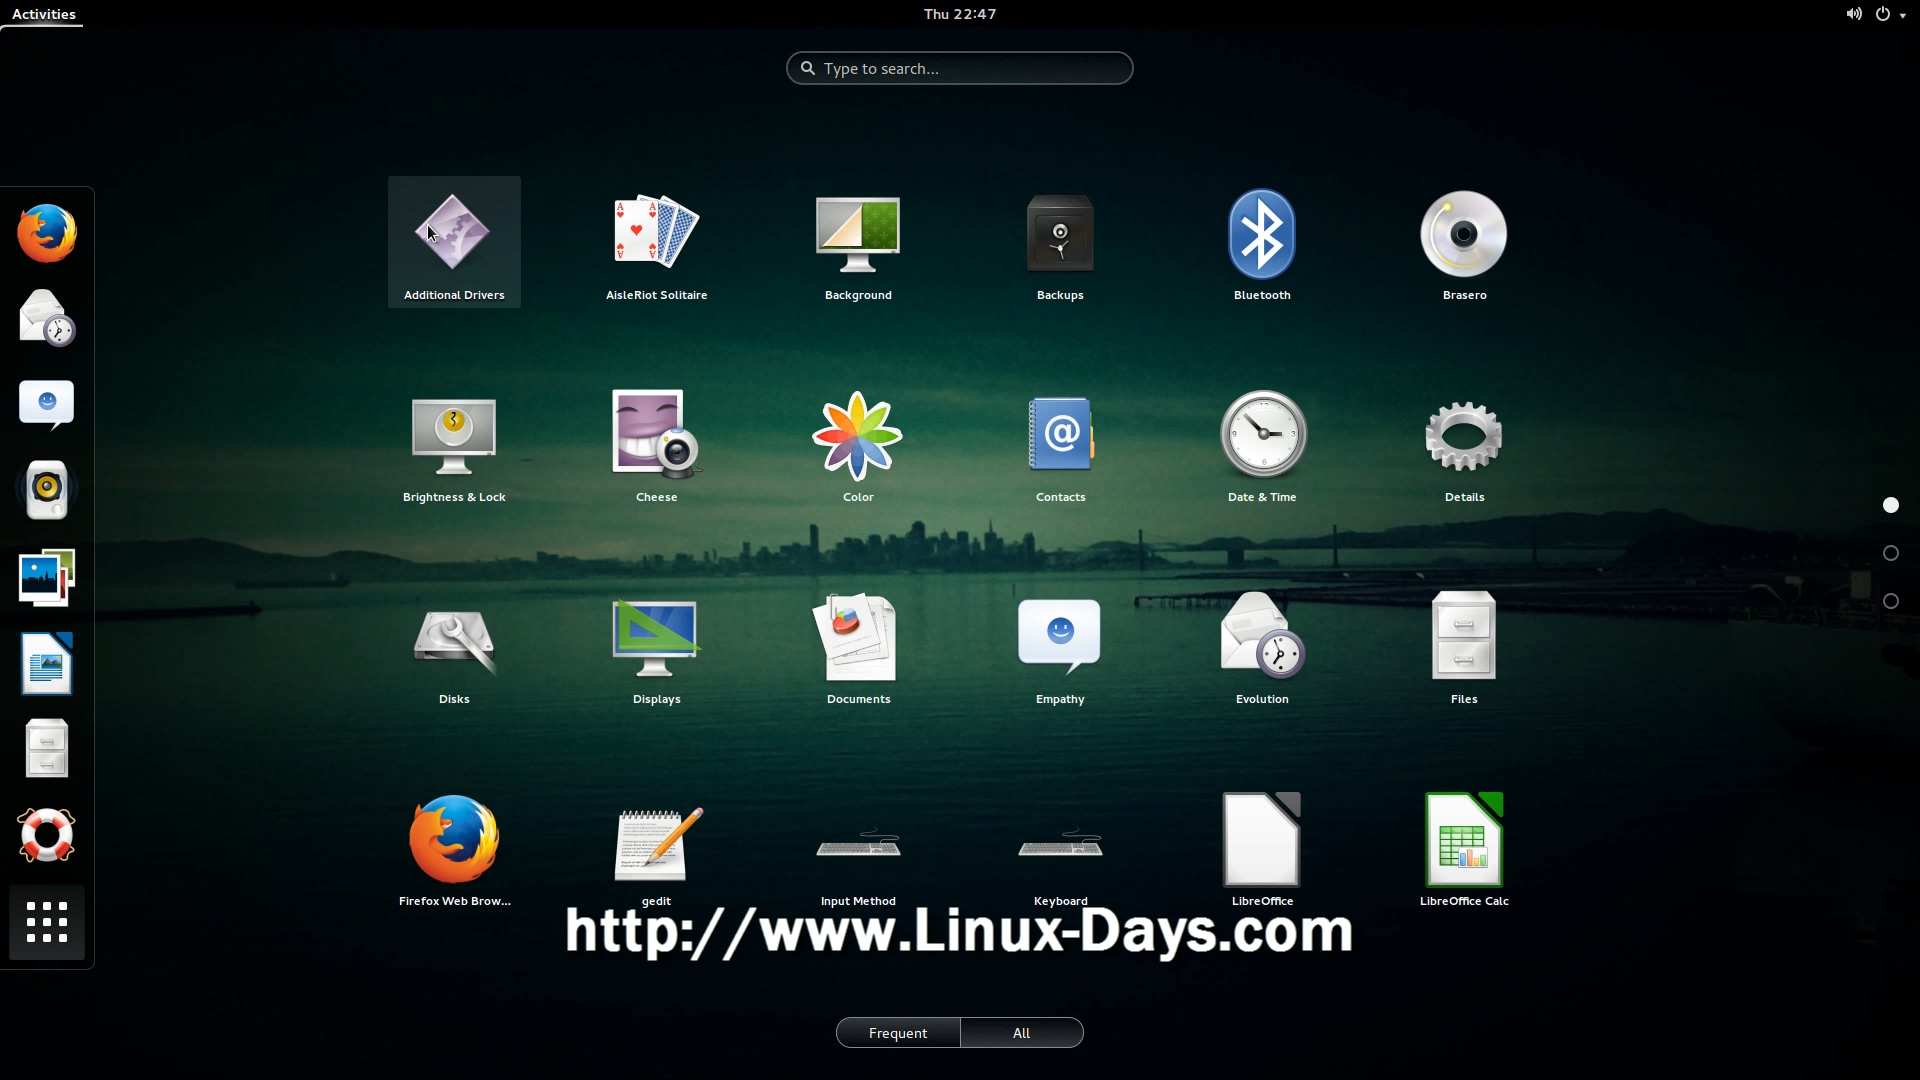Click Evolution mail icon in the dash
1920x1080 pixels.
pos(47,318)
